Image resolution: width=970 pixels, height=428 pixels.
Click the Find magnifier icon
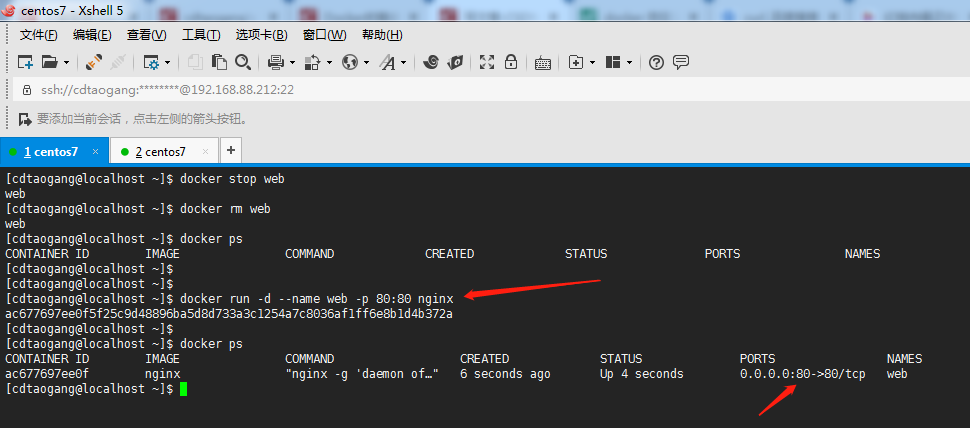click(x=242, y=62)
